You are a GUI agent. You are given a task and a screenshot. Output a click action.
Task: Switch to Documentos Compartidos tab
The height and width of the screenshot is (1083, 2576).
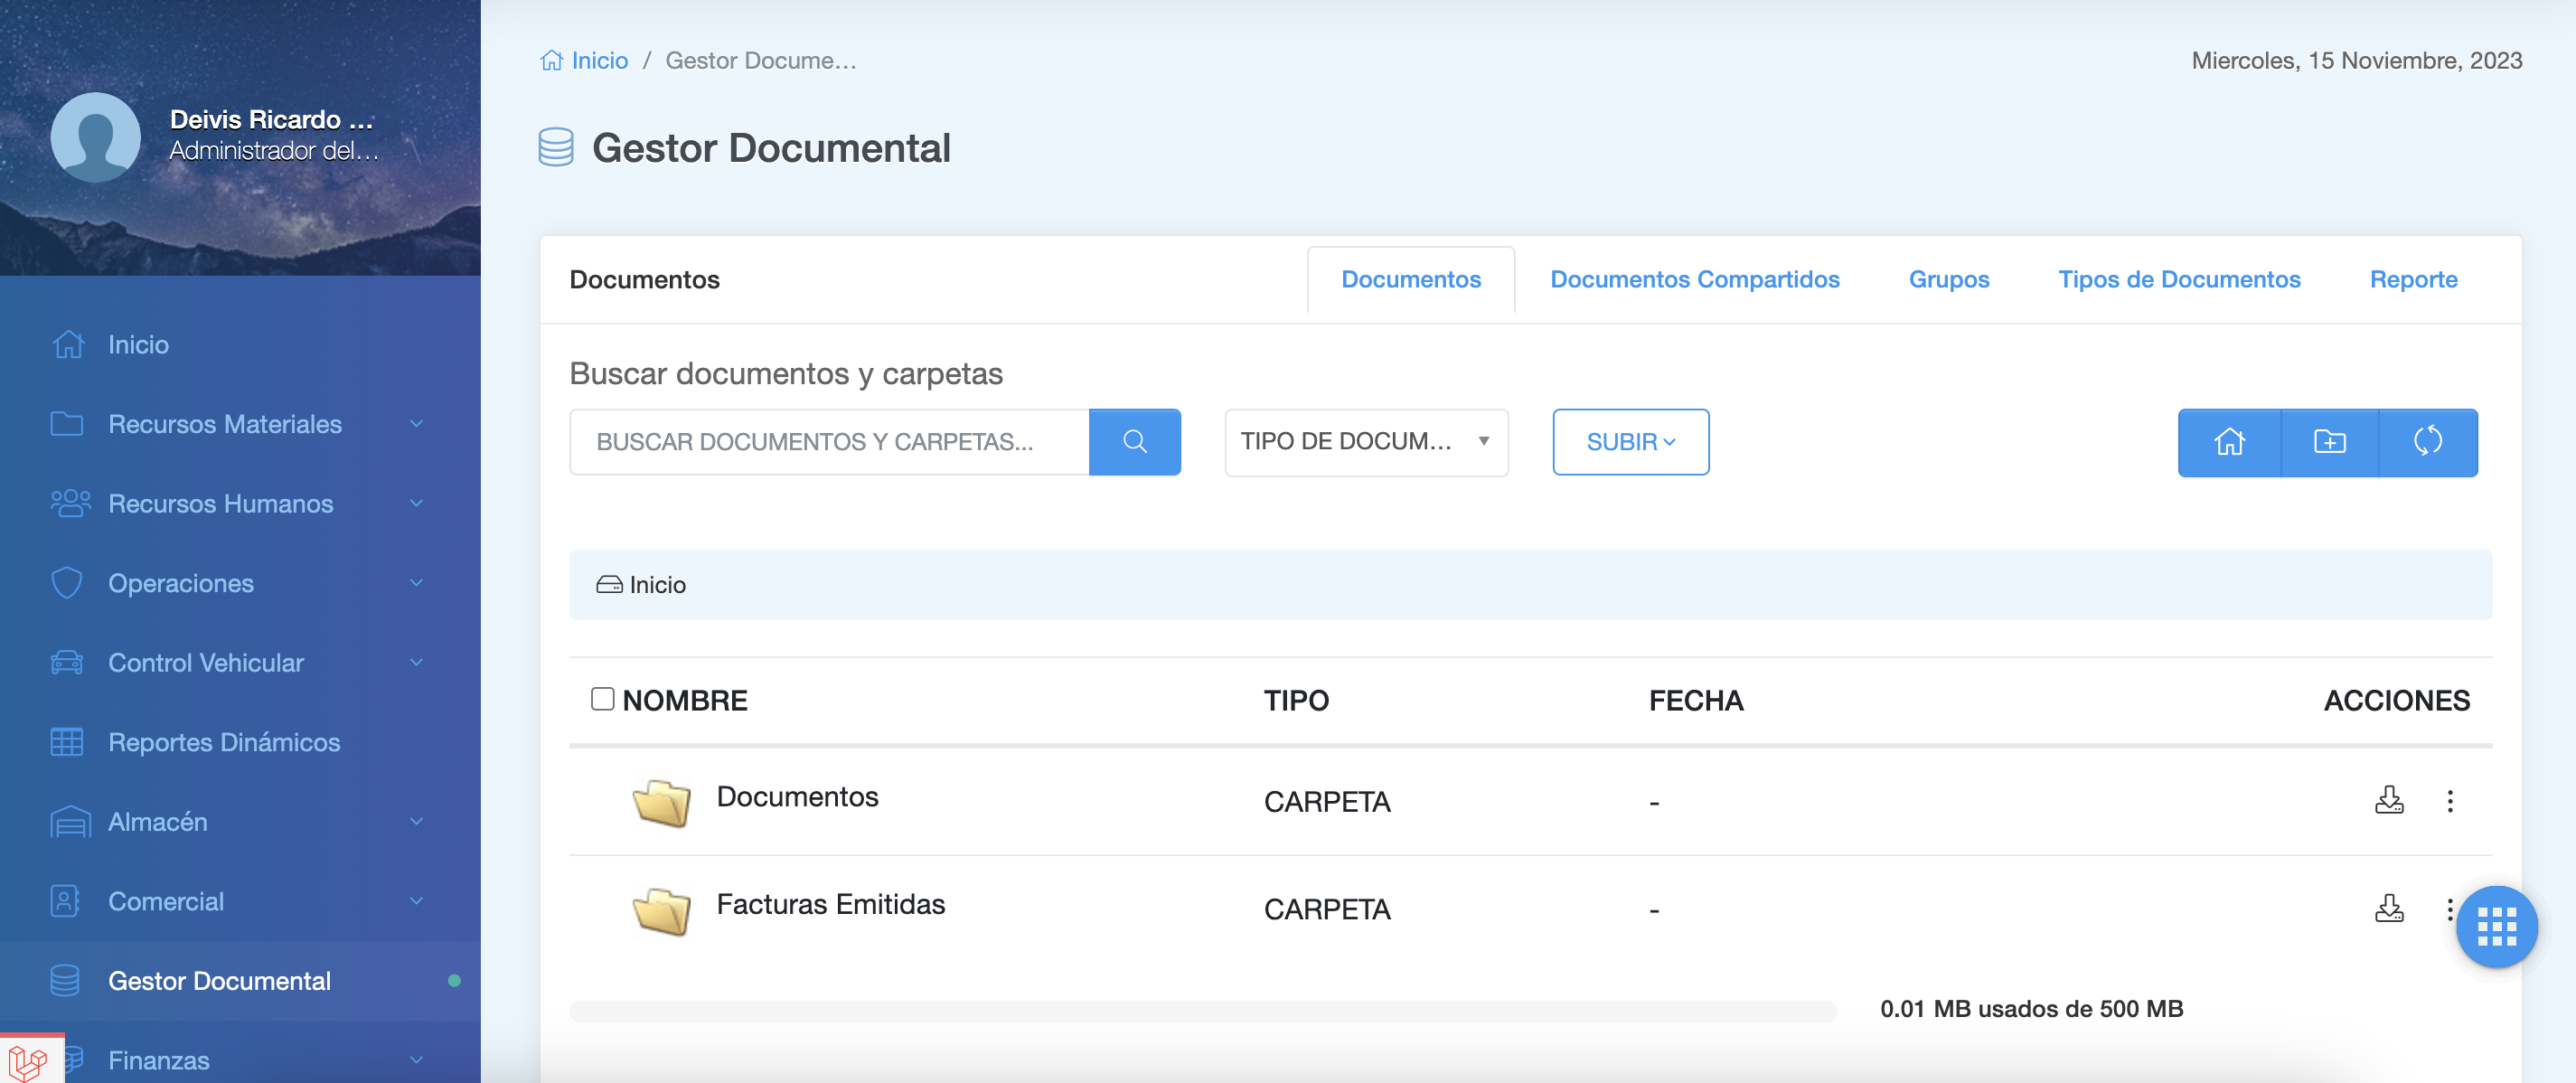(x=1694, y=279)
